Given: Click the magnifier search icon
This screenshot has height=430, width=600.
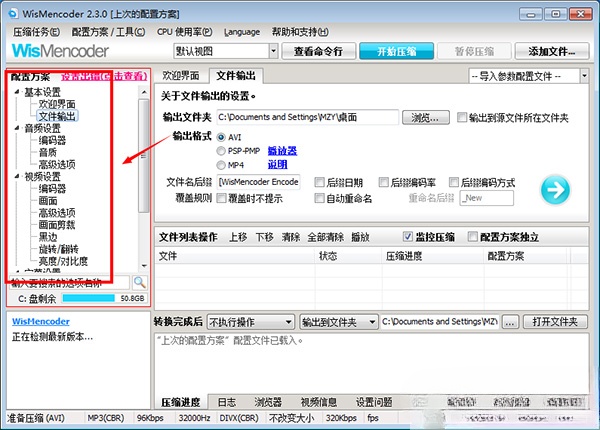Looking at the screenshot, I should click(x=139, y=283).
